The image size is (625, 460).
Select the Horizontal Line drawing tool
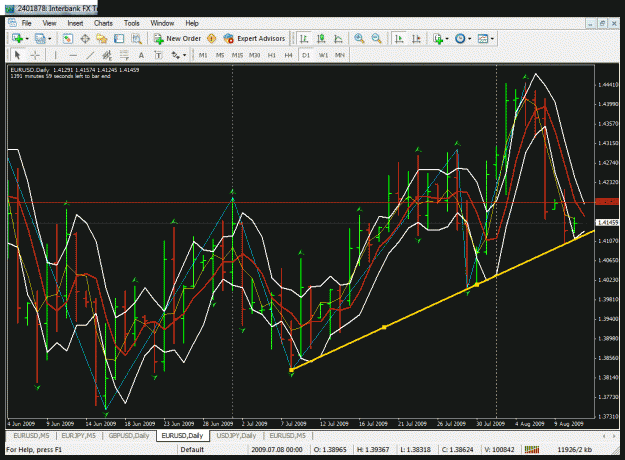click(73, 55)
